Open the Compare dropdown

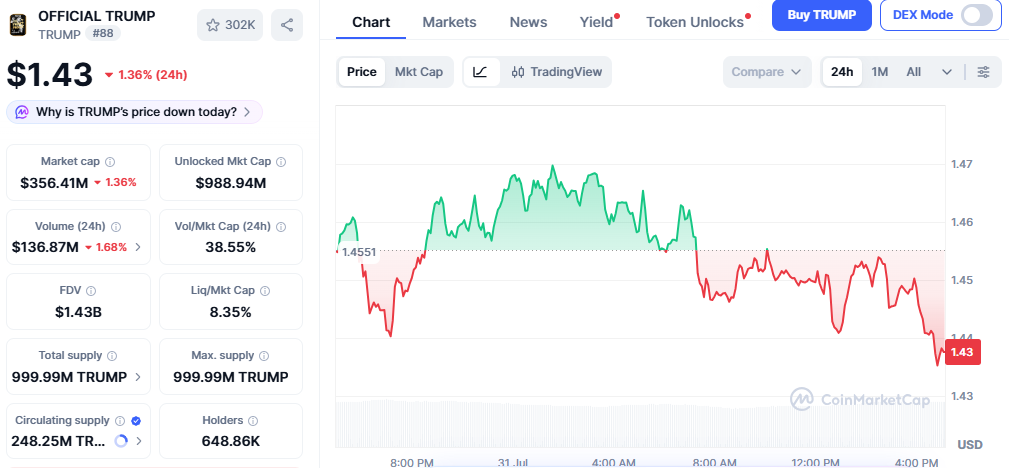pos(766,72)
